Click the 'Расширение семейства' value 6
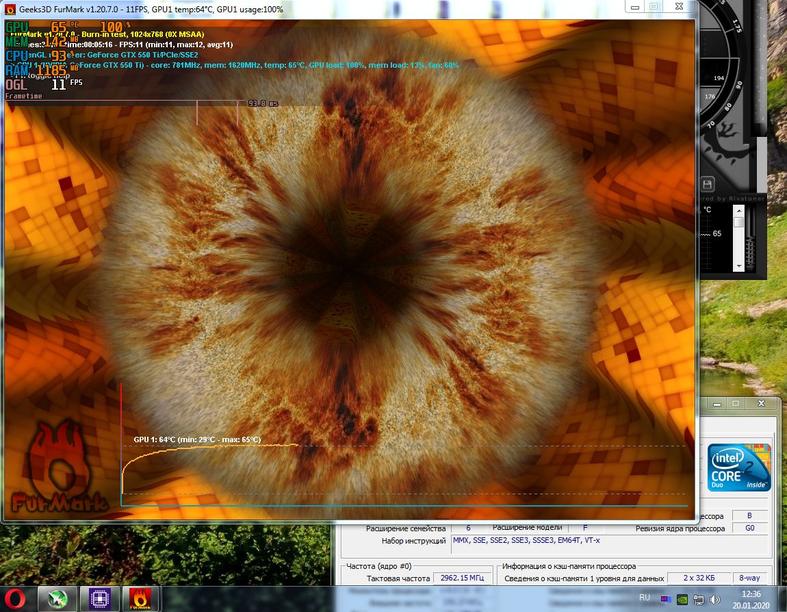The image size is (787, 612). [x=468, y=528]
